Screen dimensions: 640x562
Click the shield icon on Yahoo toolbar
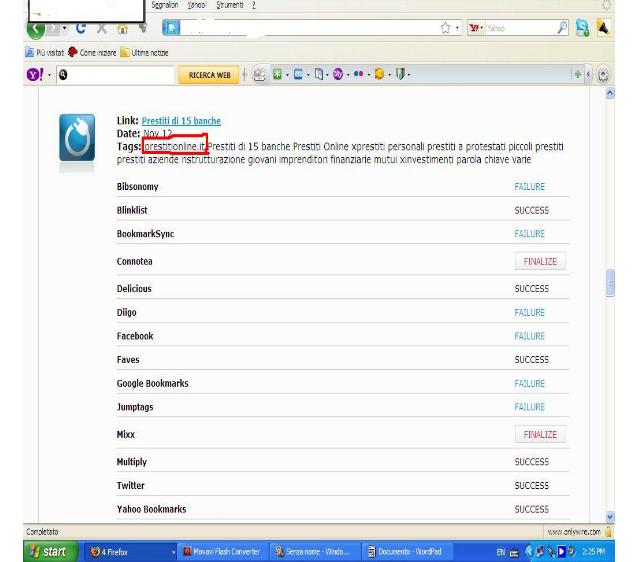click(x=400, y=74)
